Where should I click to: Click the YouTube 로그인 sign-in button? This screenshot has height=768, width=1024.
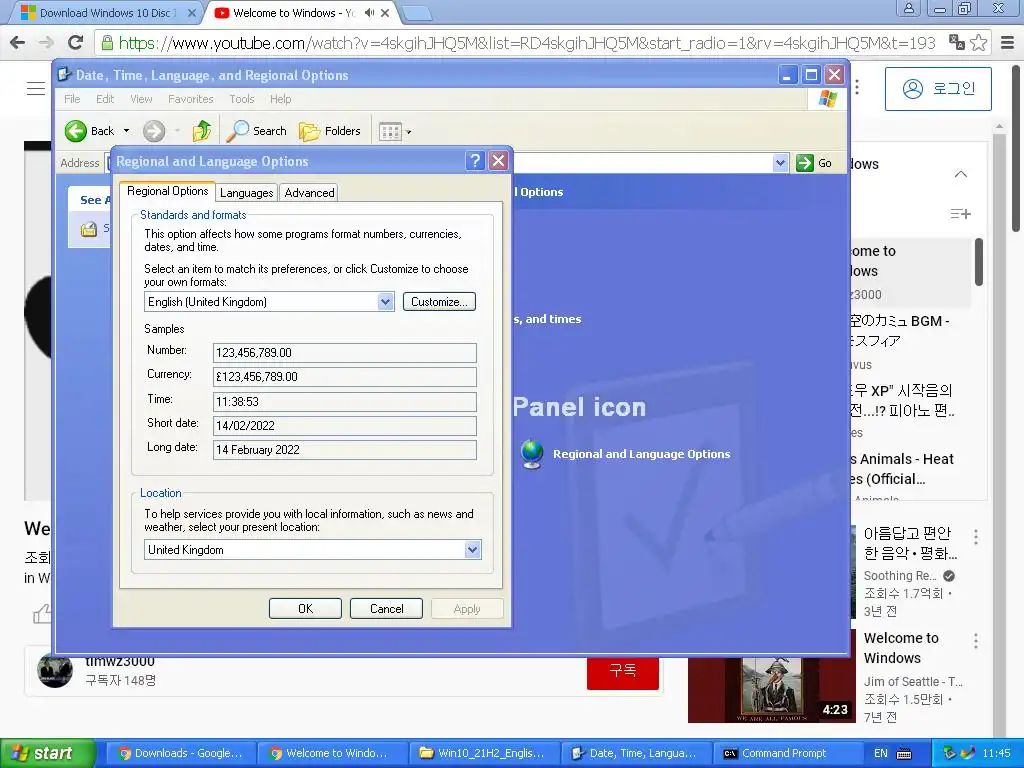[938, 89]
